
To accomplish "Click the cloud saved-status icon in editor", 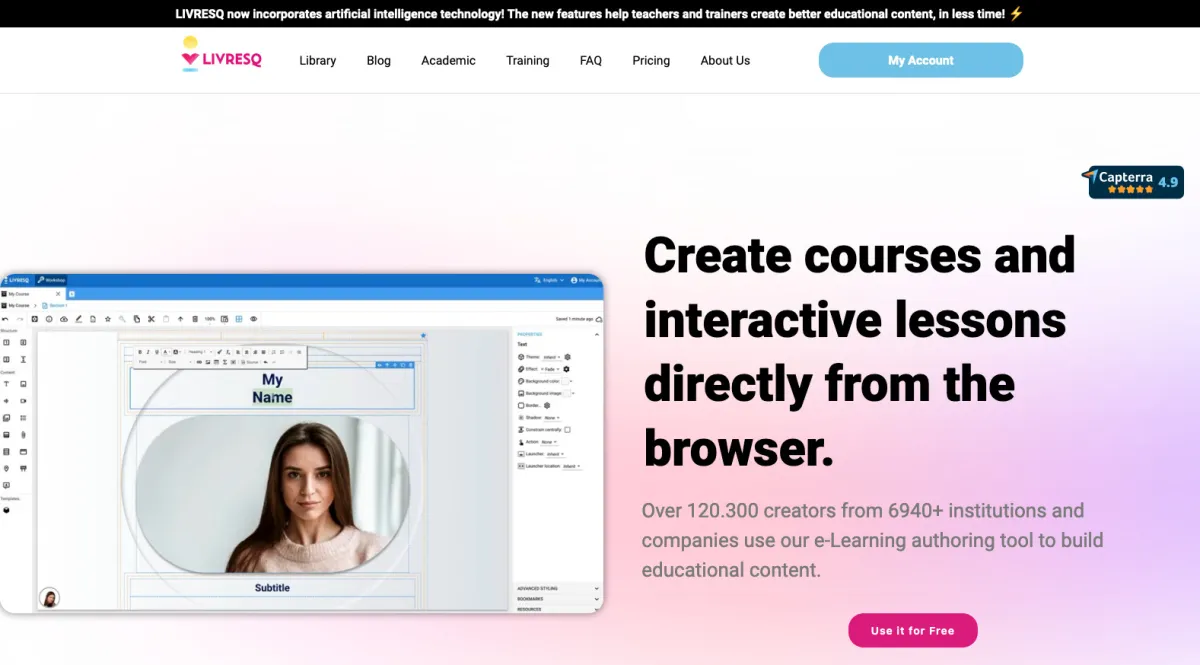I will [599, 319].
